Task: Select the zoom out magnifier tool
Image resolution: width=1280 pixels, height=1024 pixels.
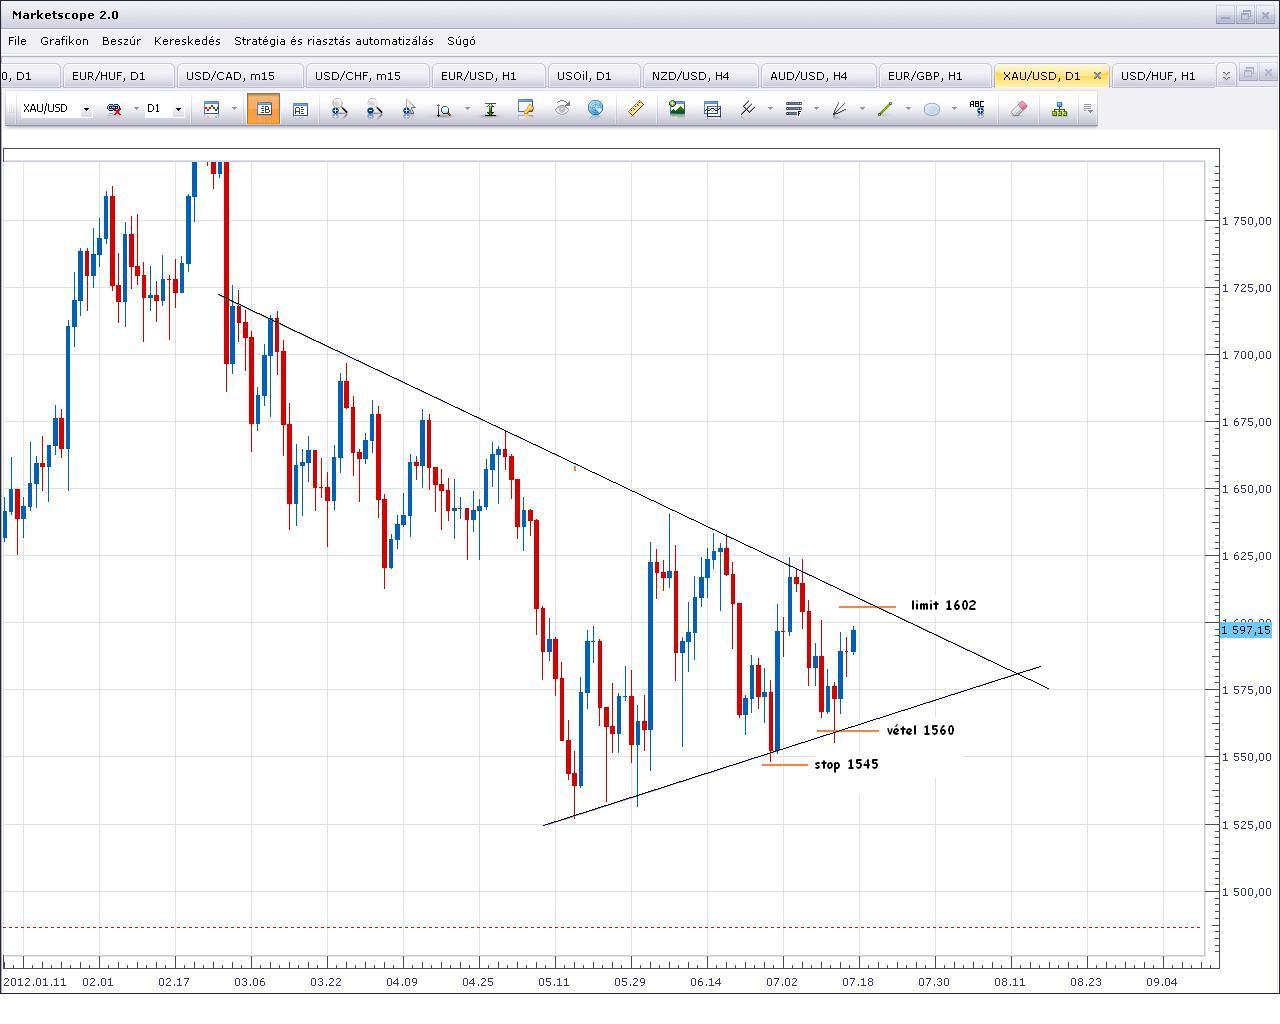Action: pyautogui.click(x=374, y=108)
